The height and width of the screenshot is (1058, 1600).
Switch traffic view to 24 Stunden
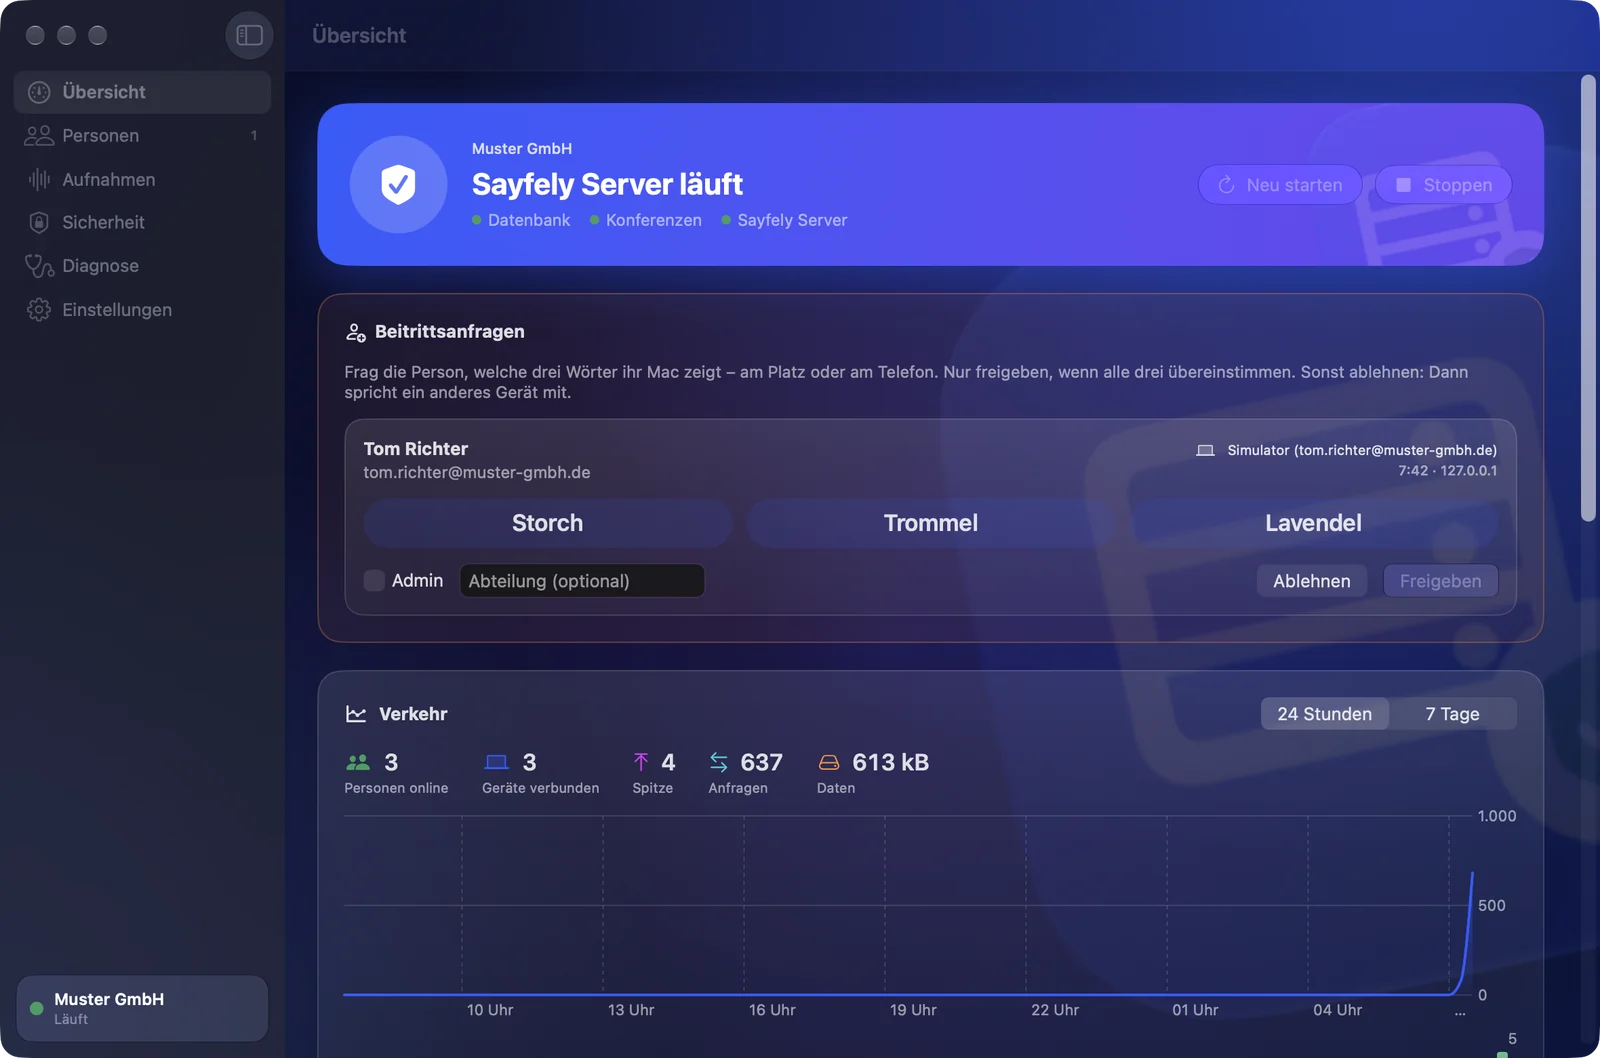tap(1324, 714)
